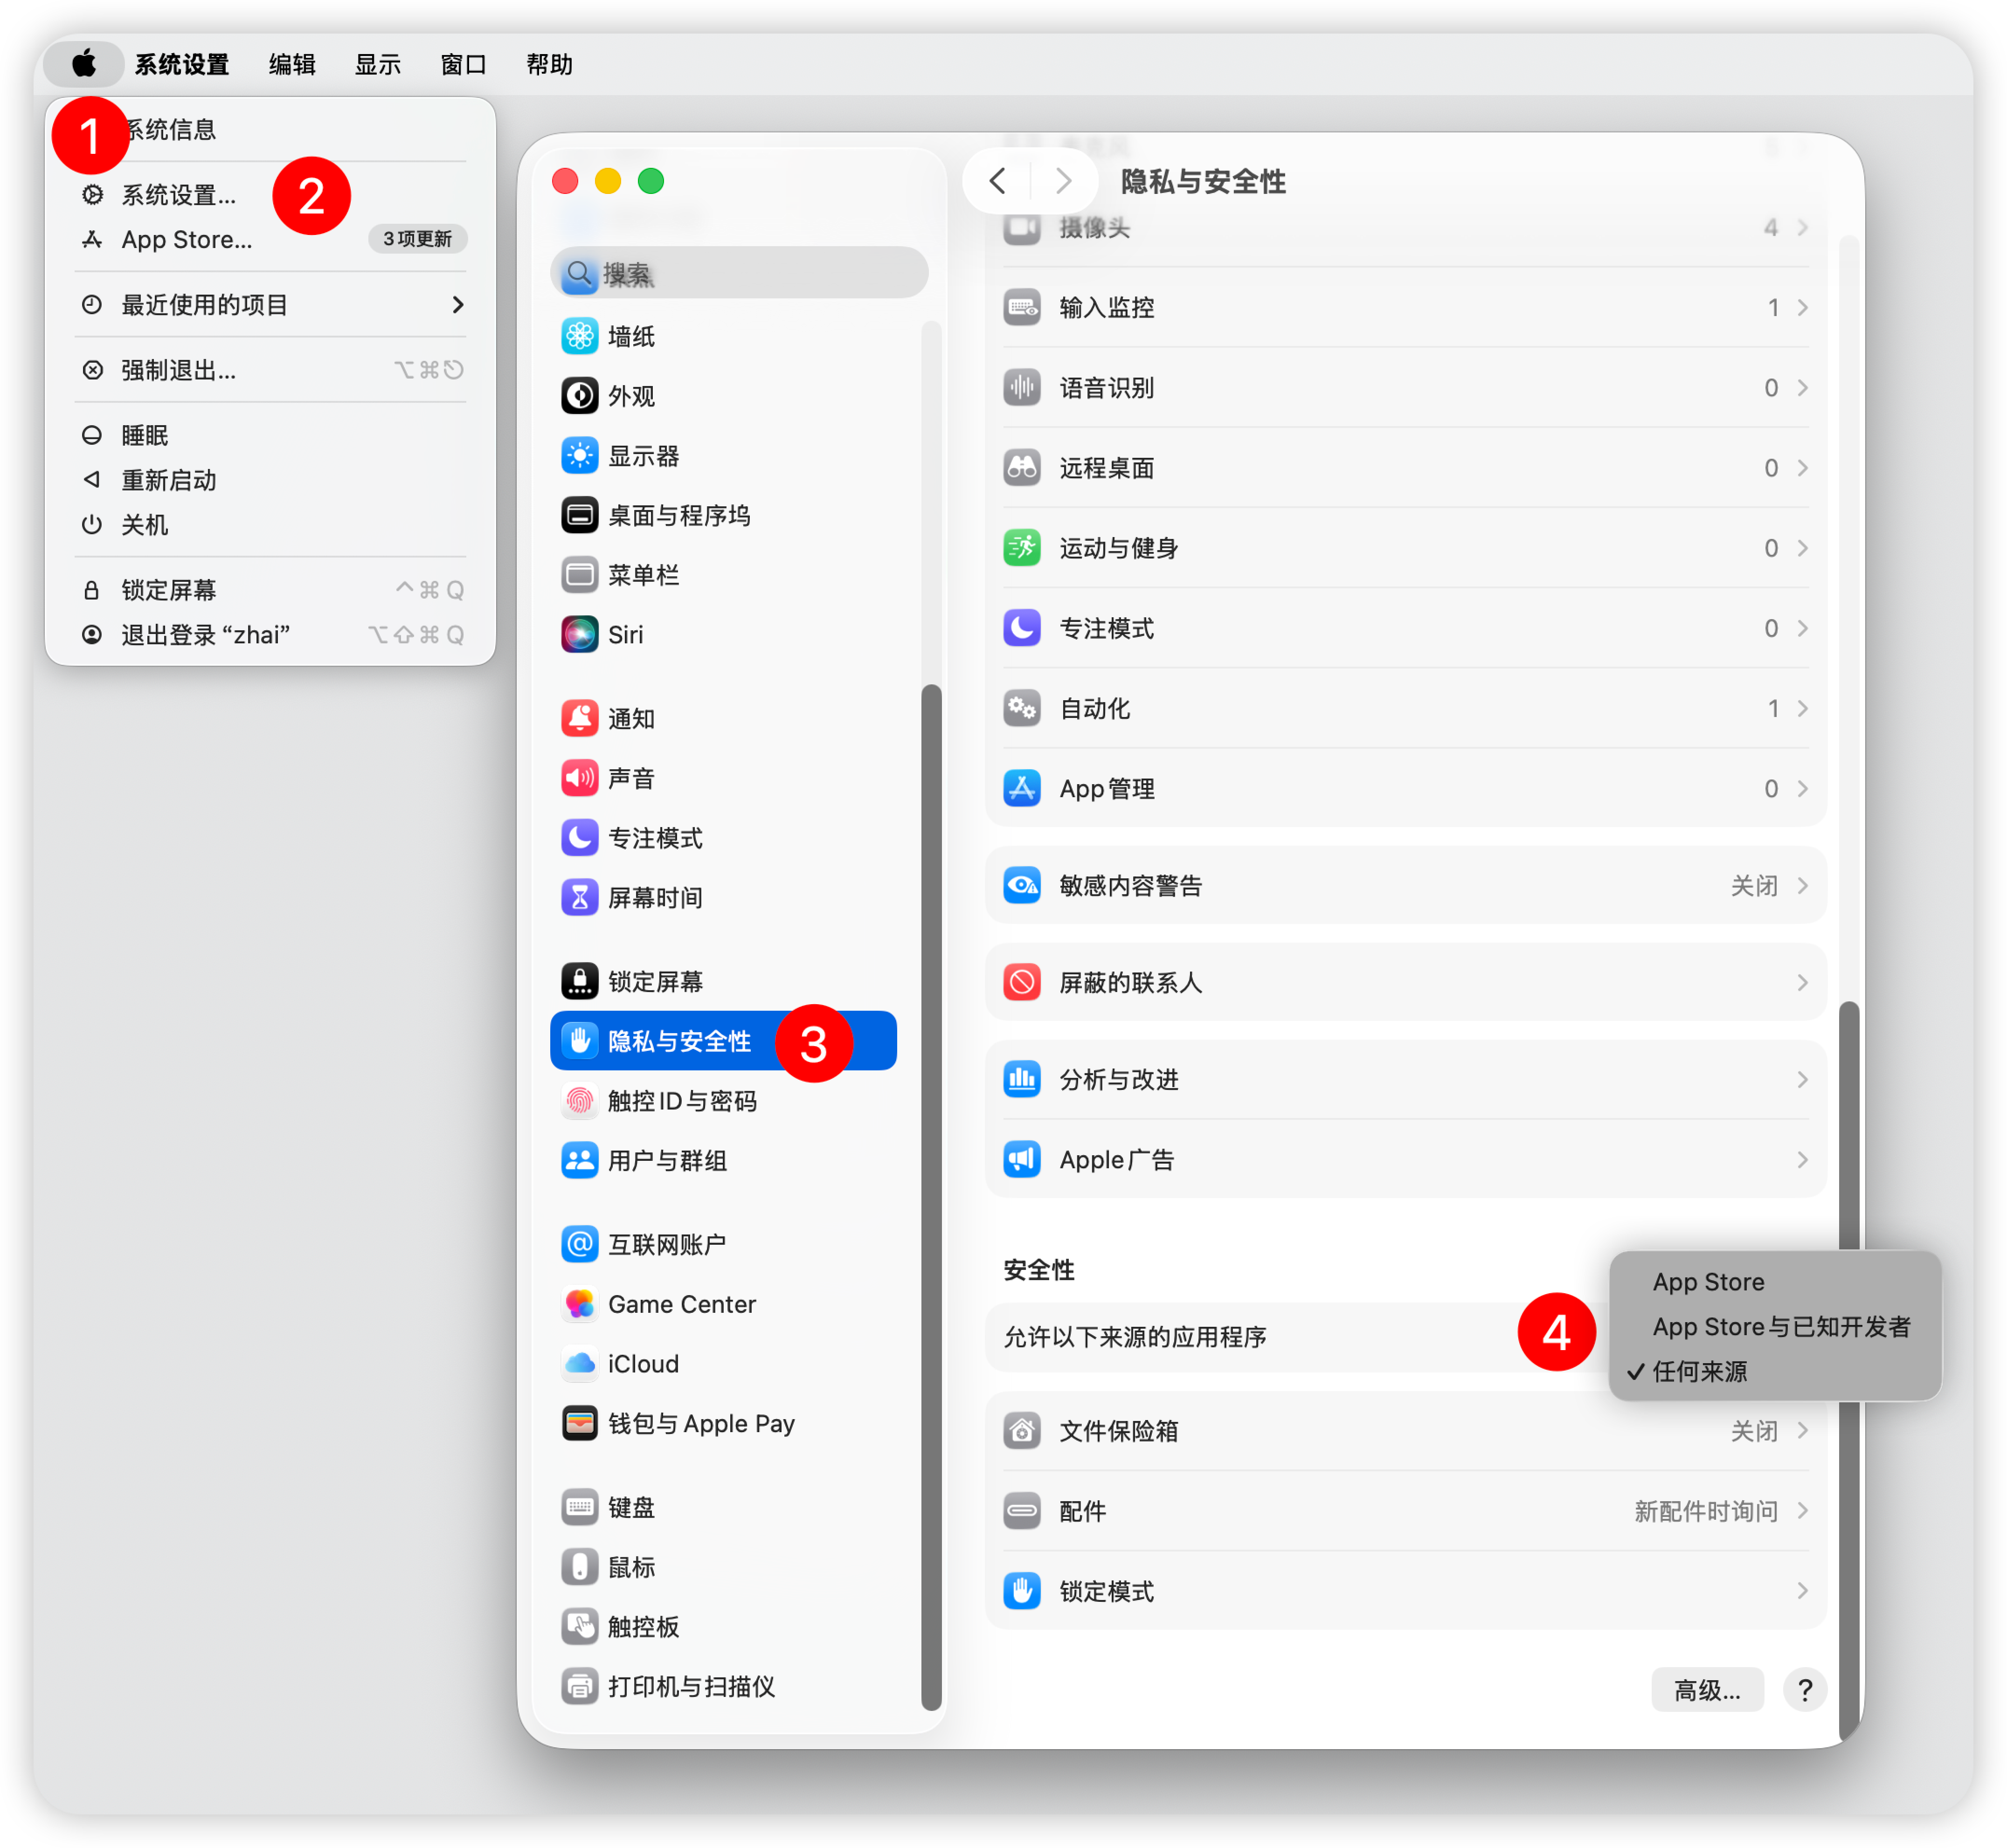Click the Game Center icon in sidebar
The image size is (2007, 1848).
point(579,1303)
